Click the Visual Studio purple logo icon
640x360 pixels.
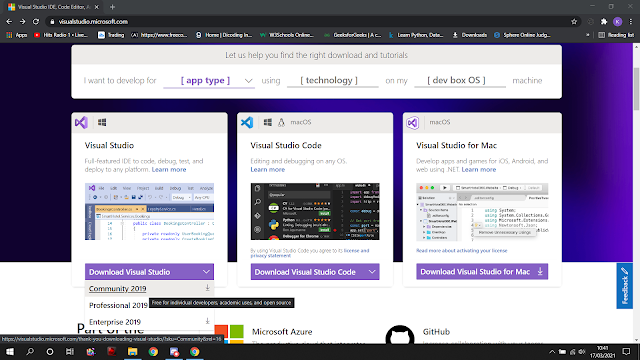point(81,122)
